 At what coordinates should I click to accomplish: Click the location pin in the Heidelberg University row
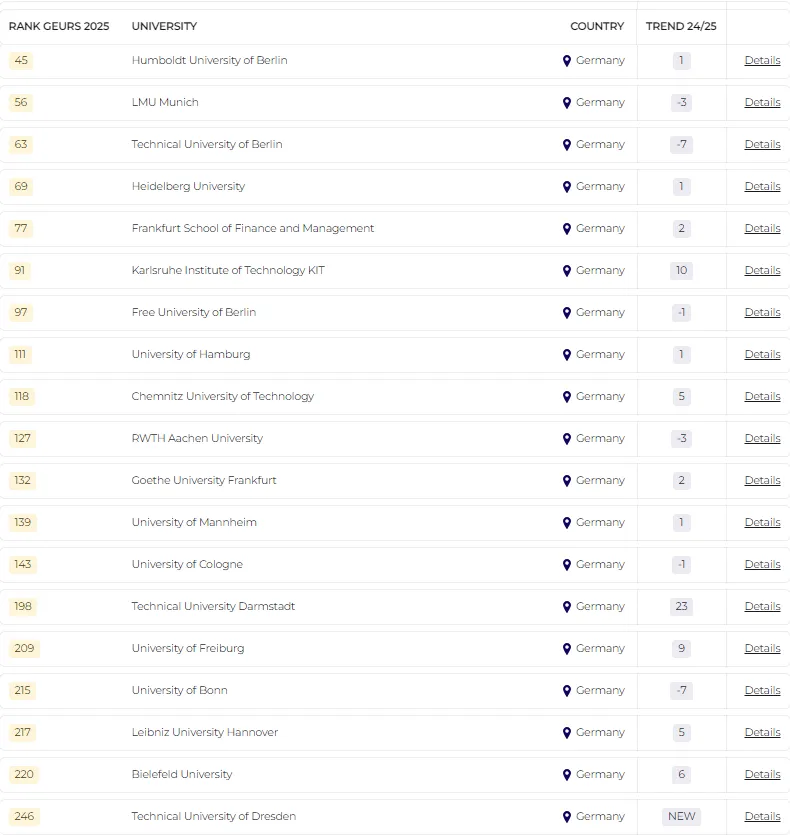pos(567,187)
